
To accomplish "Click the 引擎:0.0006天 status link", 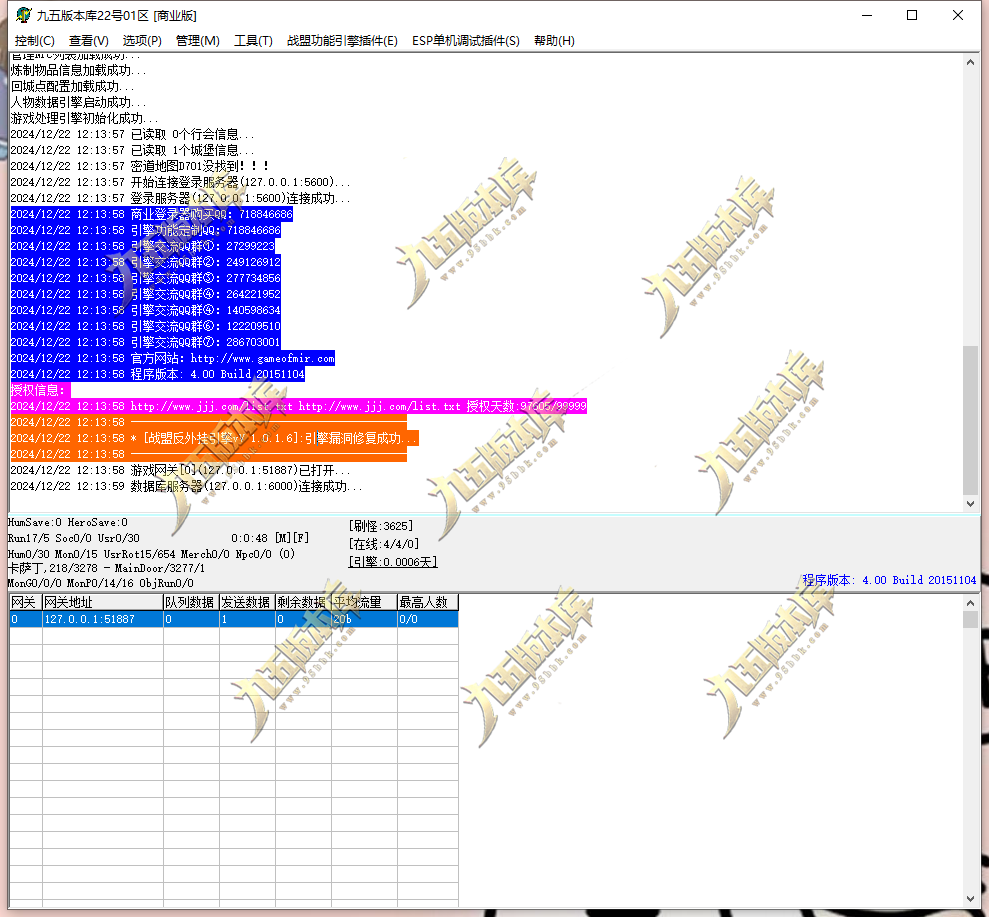I will point(393,562).
